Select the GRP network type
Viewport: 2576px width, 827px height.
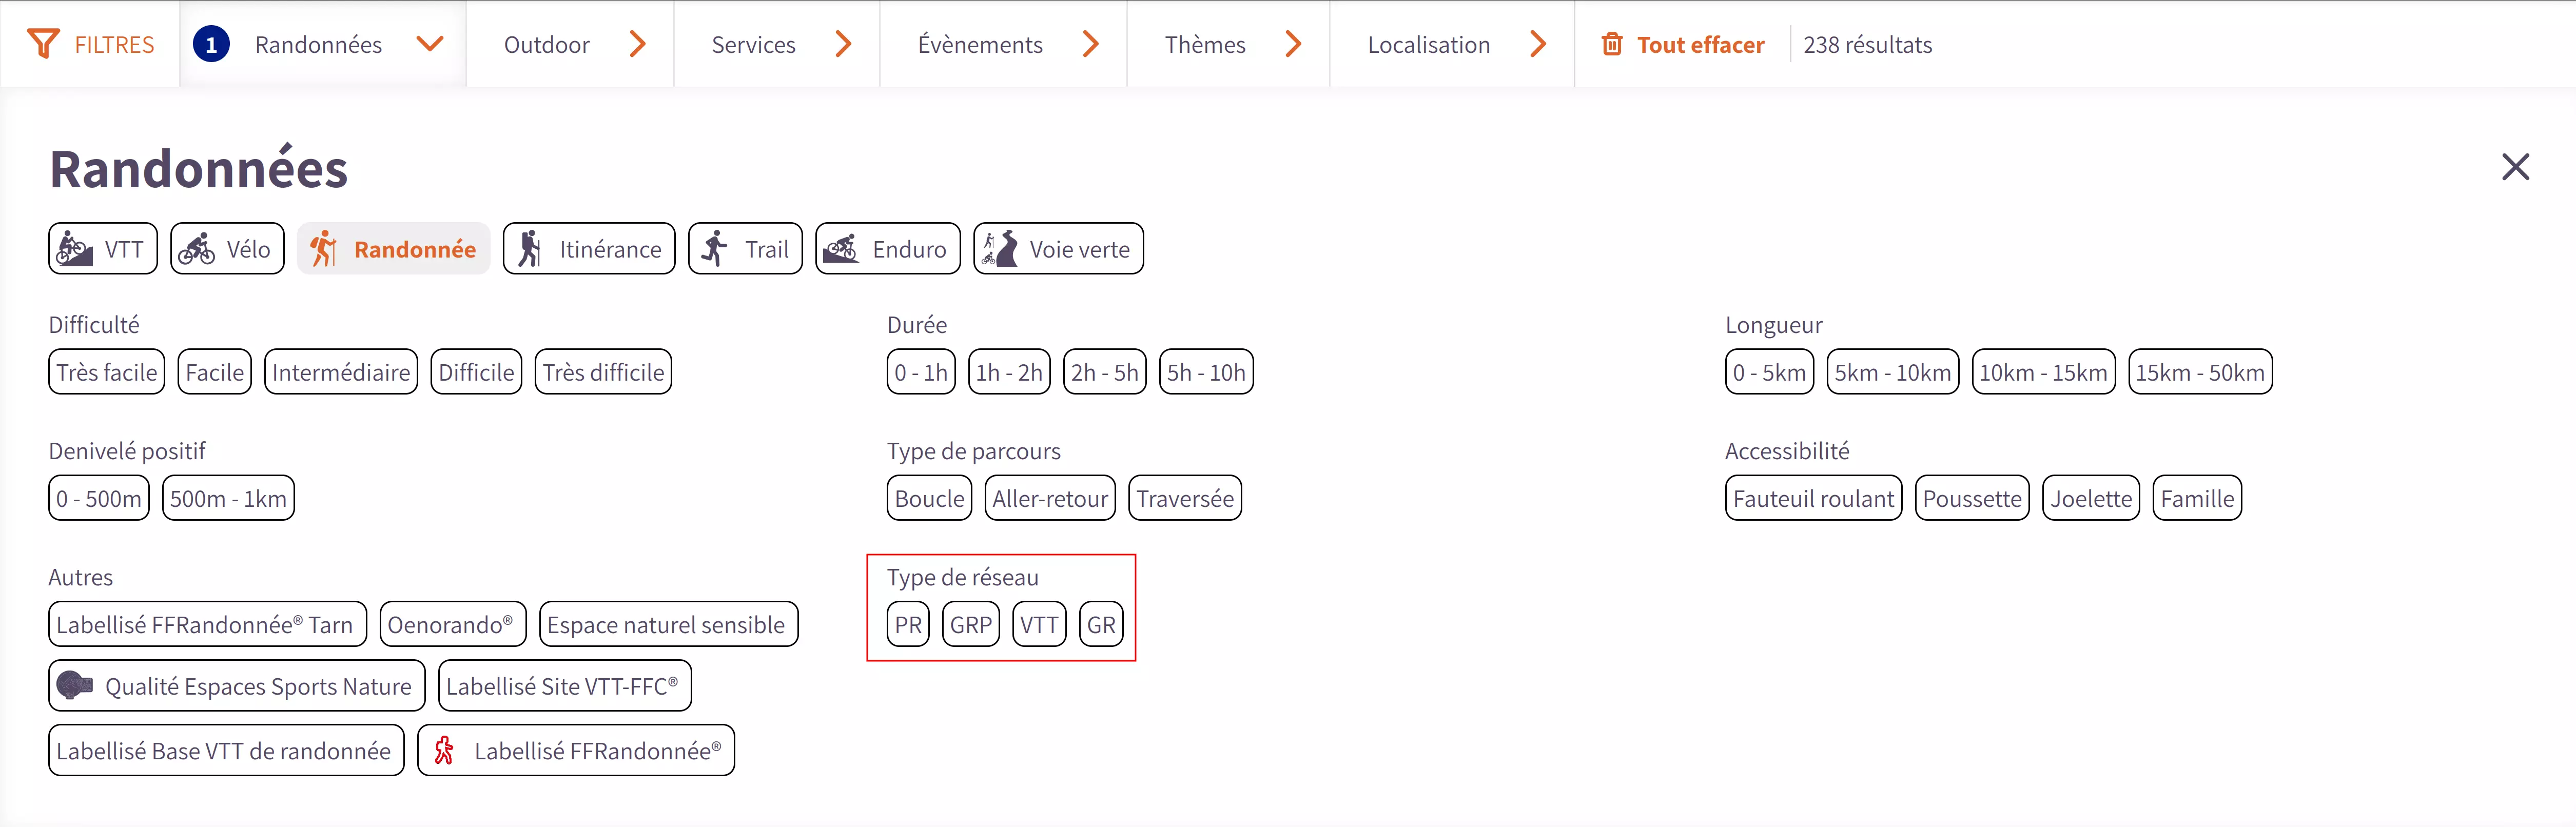pyautogui.click(x=970, y=625)
